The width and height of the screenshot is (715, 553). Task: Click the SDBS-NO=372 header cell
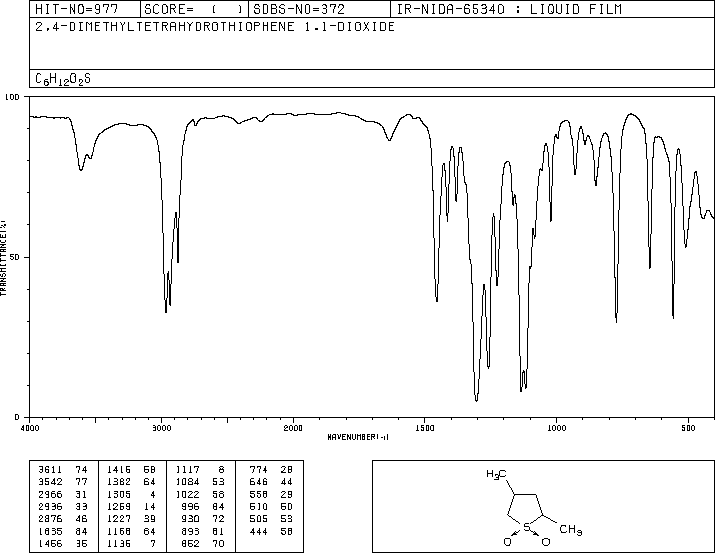point(319,9)
